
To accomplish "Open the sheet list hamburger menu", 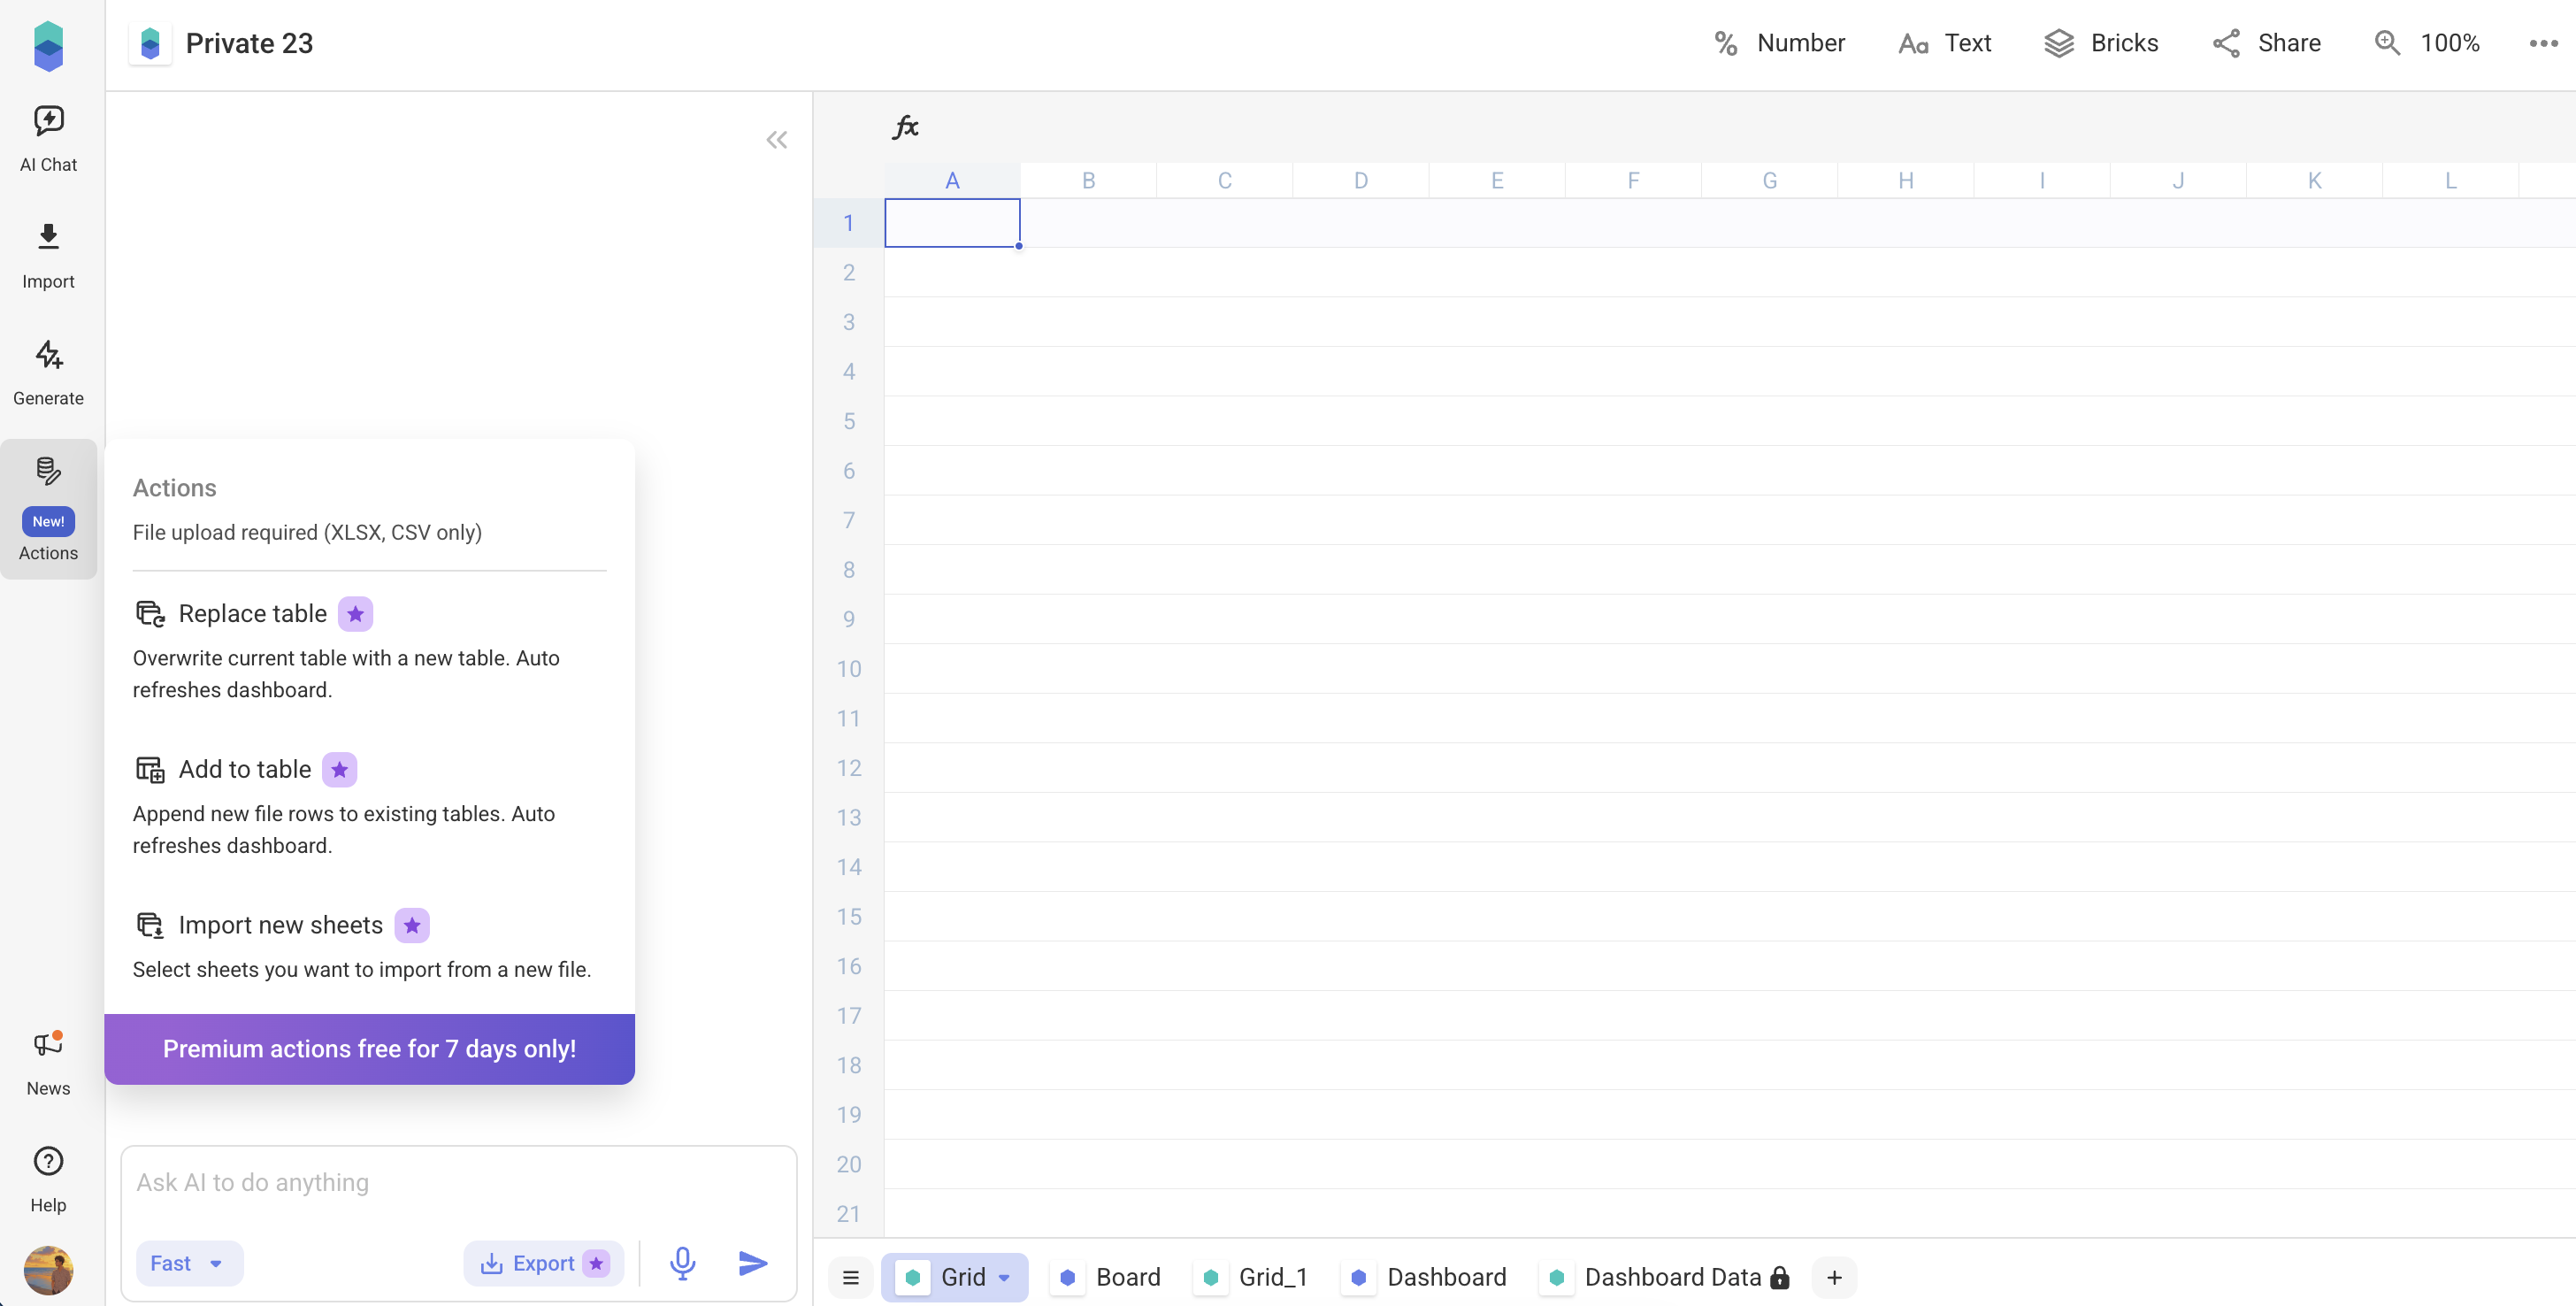I will pyautogui.click(x=850, y=1277).
